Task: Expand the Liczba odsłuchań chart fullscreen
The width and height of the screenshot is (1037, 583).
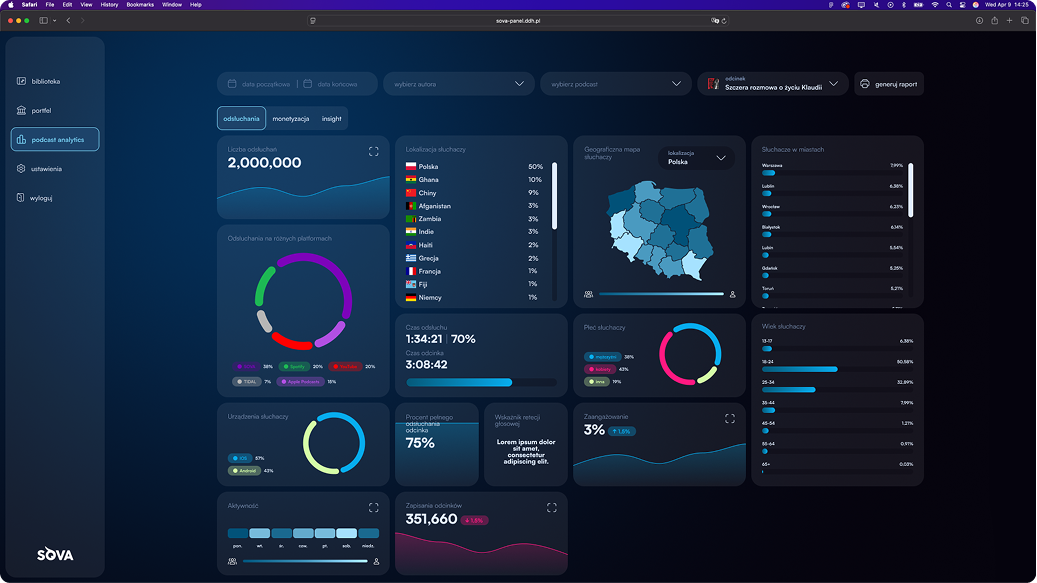Action: [373, 152]
